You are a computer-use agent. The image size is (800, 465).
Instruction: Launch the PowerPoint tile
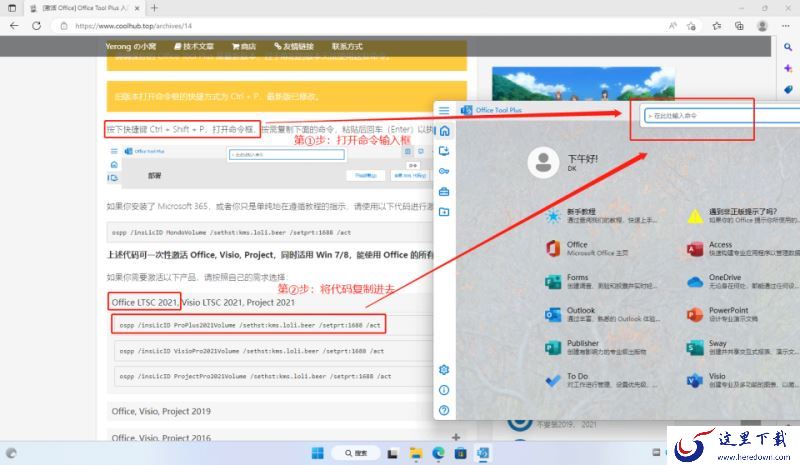point(722,314)
